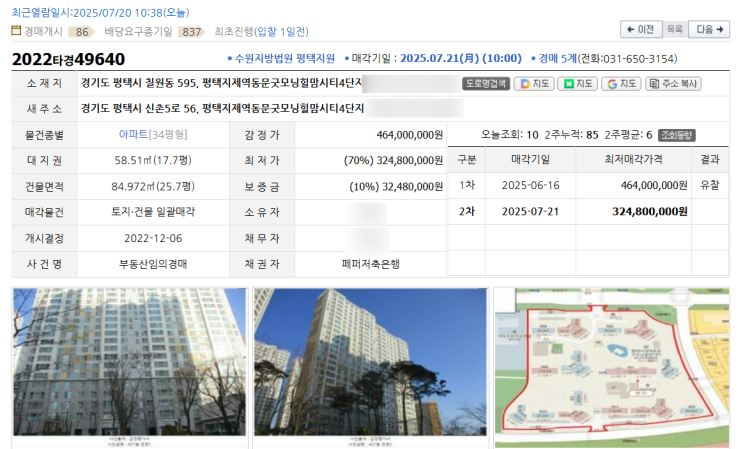Click 최초진행(입찰 1일전) status text

click(x=261, y=31)
